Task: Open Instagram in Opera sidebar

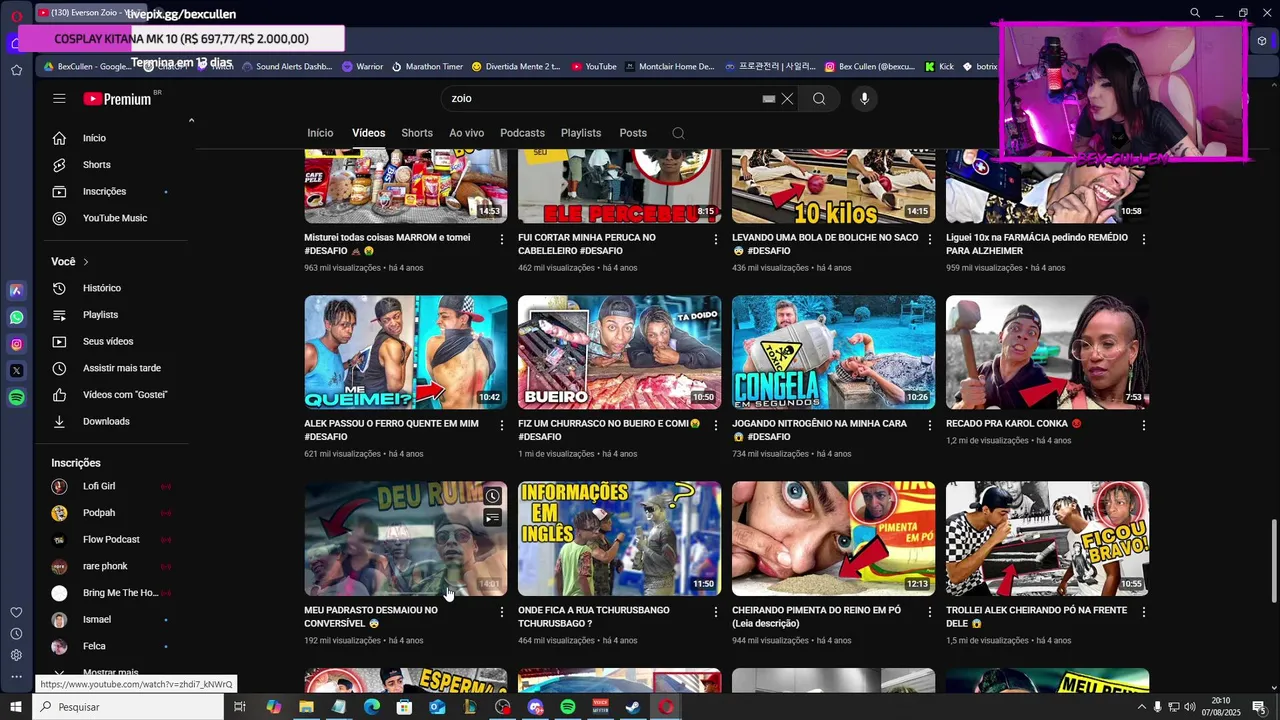Action: (16, 344)
